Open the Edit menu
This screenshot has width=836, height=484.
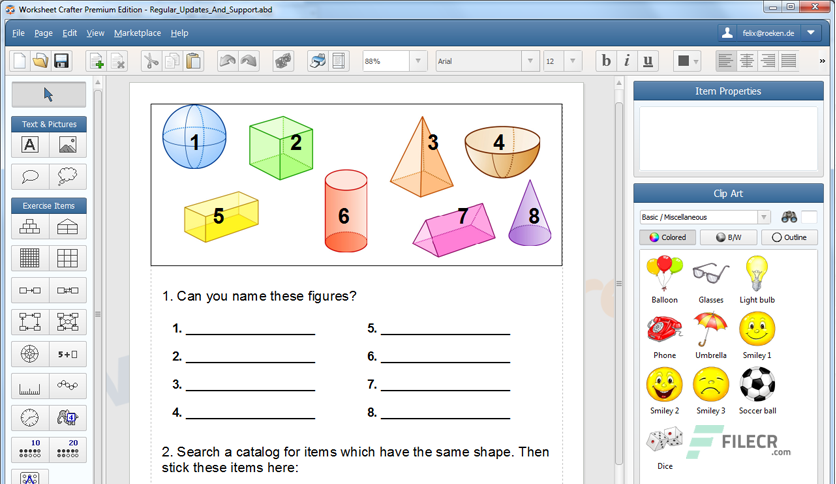pos(69,33)
